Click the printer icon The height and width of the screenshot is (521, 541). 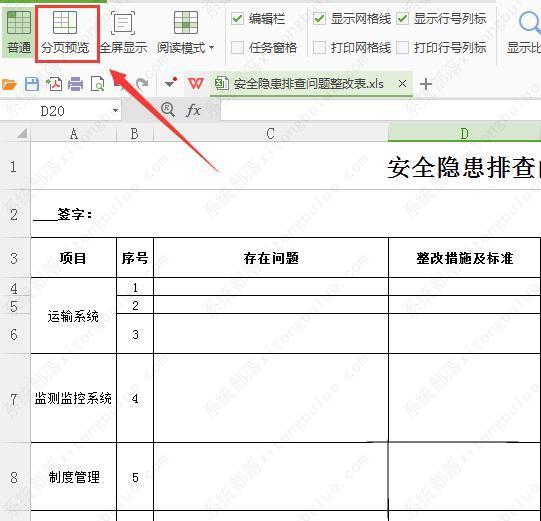(76, 84)
